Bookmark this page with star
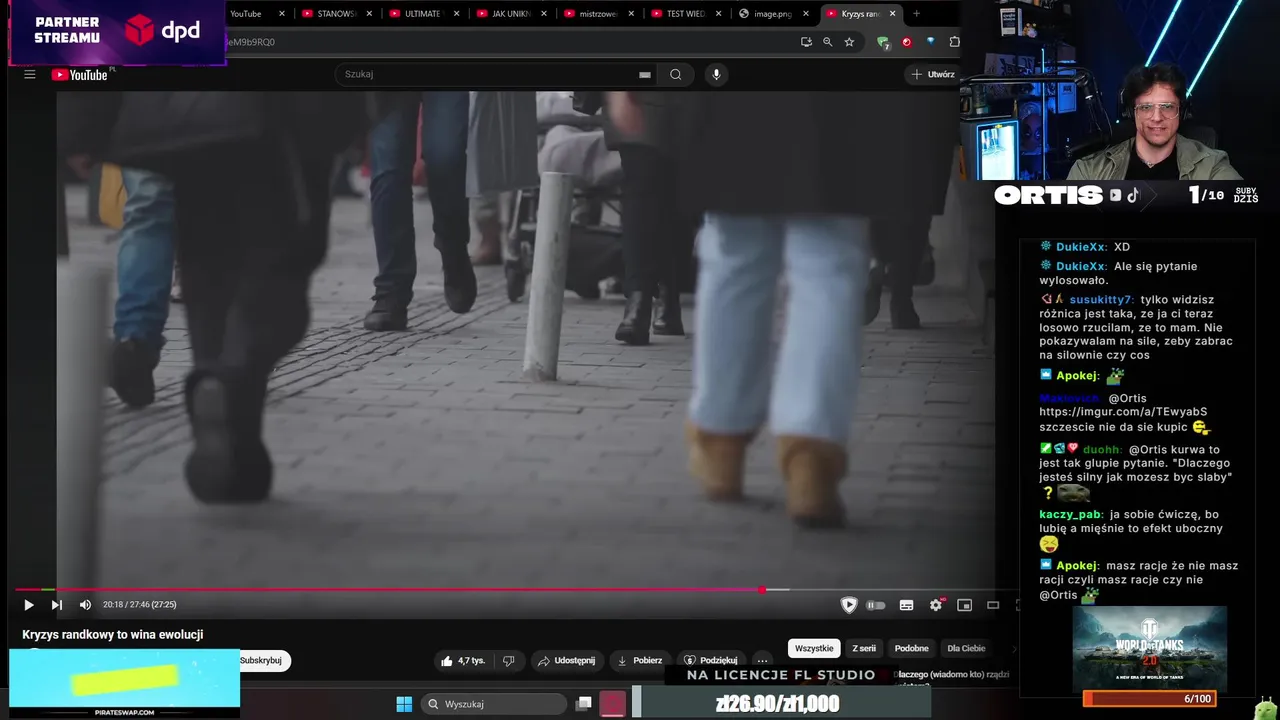Viewport: 1280px width, 720px height. tap(849, 42)
